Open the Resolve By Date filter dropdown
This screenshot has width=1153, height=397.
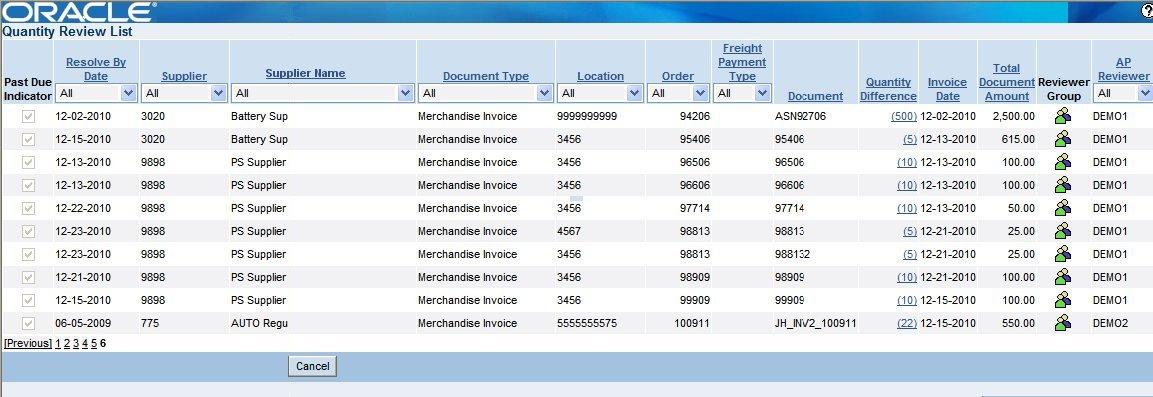(97, 93)
